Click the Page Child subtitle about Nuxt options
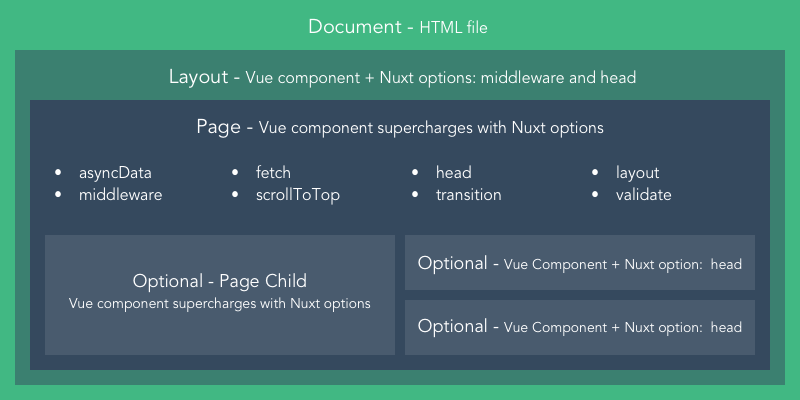Viewport: 800px width, 400px height. tap(219, 303)
